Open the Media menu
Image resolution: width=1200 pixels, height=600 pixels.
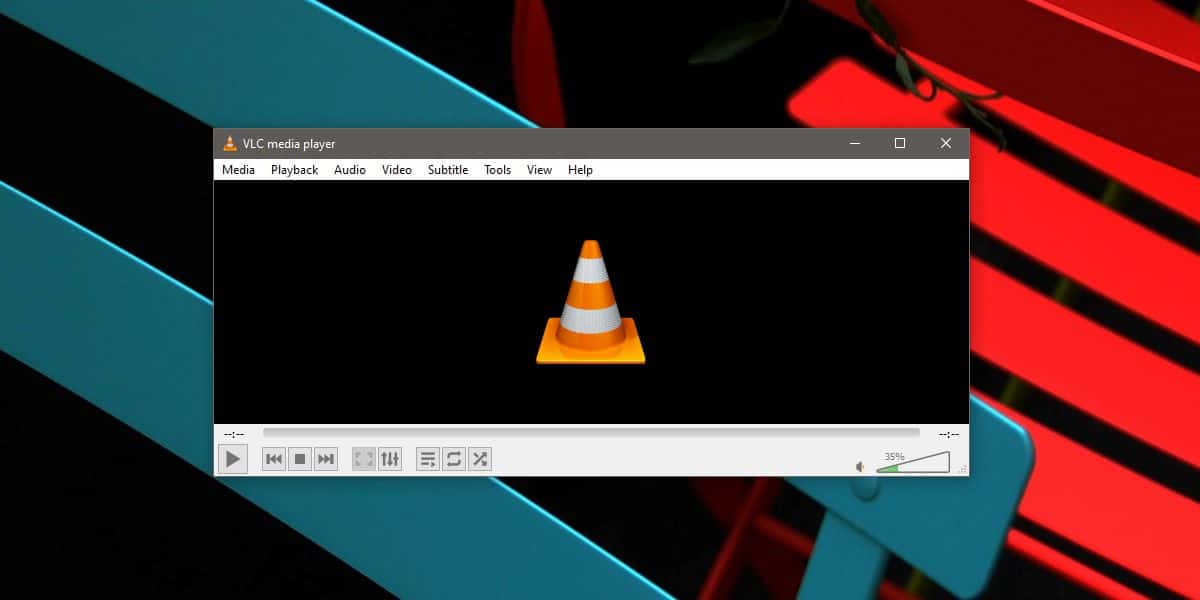(x=238, y=170)
